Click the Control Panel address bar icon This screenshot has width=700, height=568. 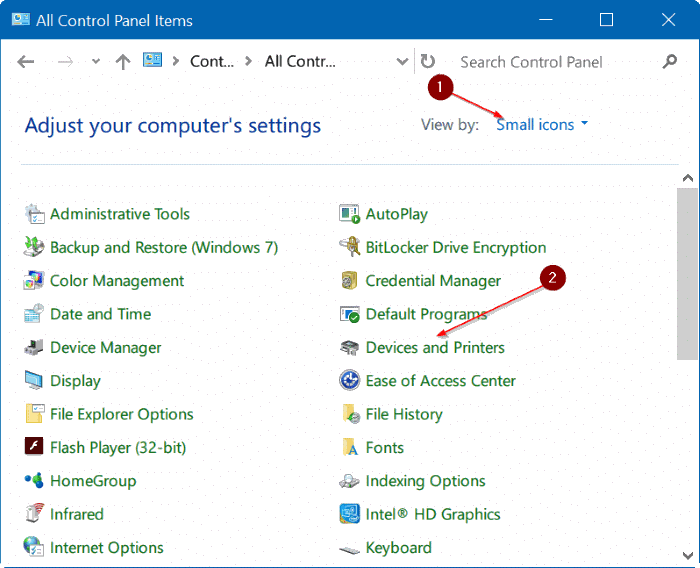152,60
